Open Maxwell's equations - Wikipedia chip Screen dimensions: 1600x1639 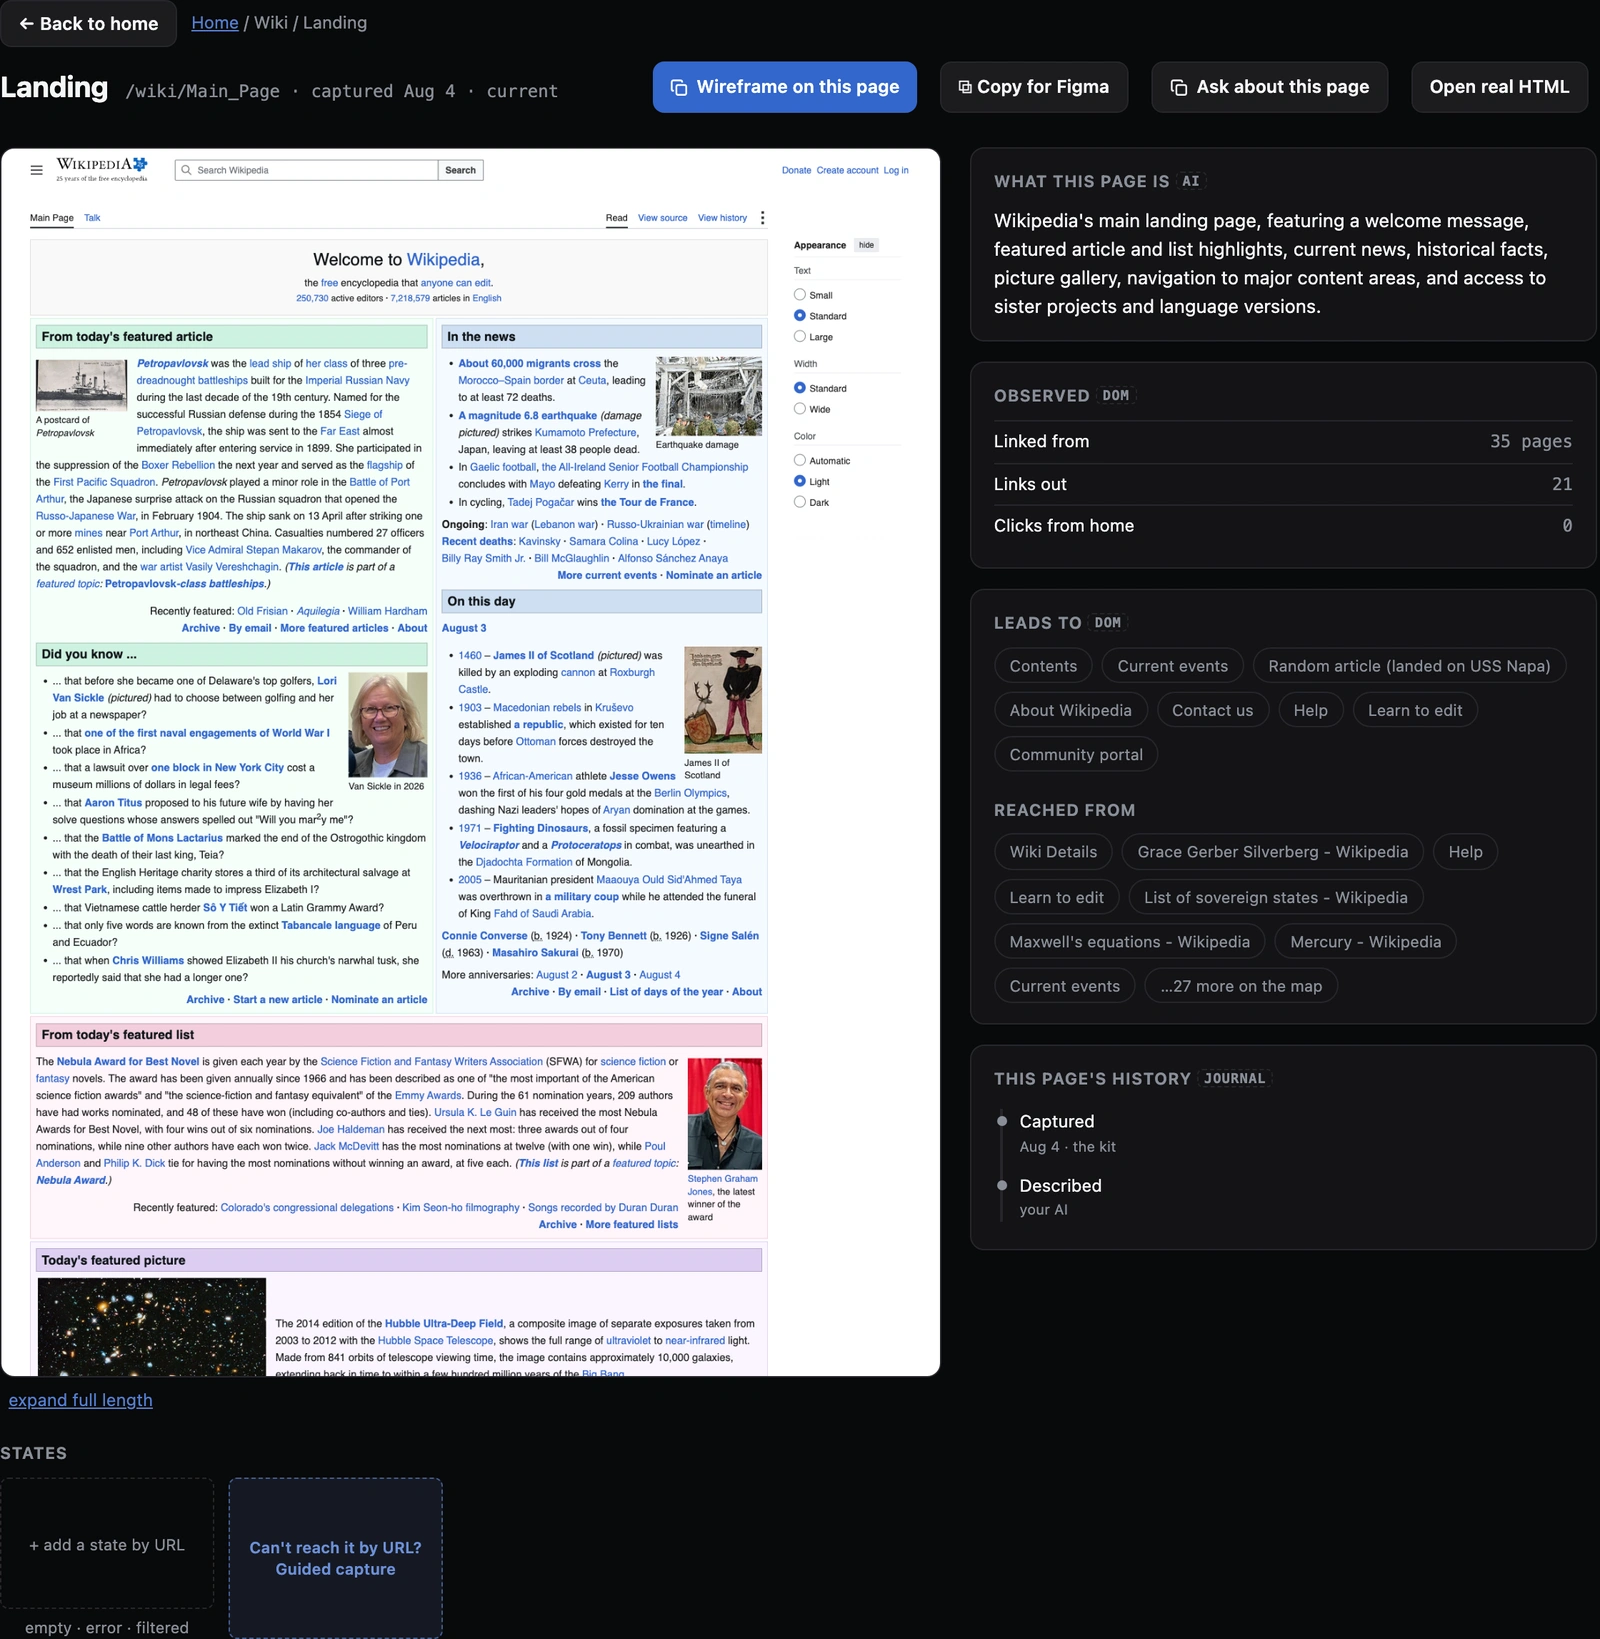[x=1129, y=942]
